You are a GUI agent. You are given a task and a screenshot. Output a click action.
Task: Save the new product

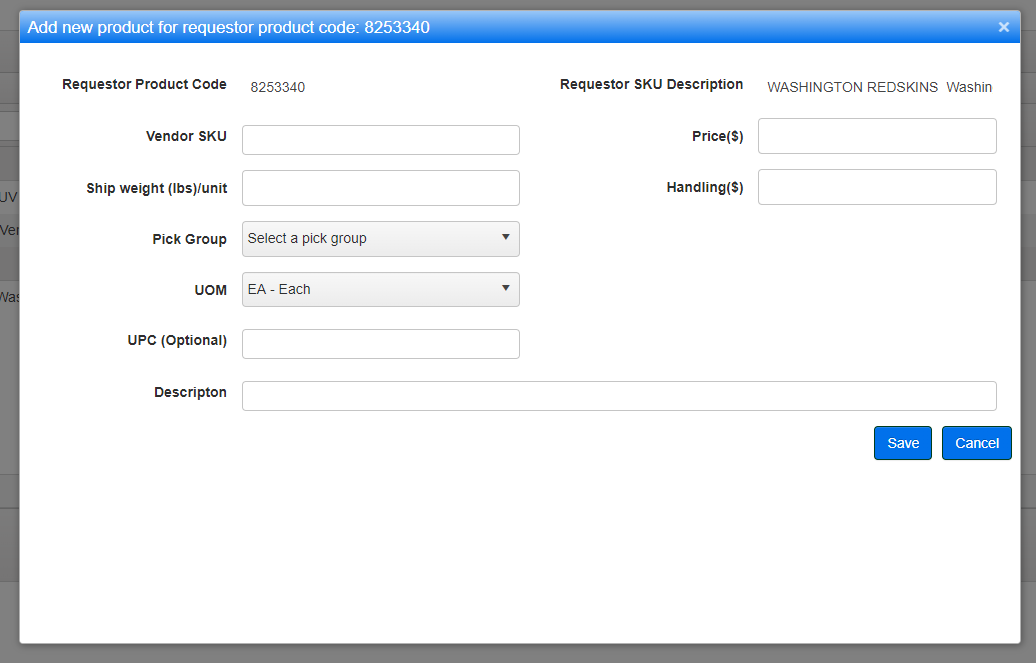[x=903, y=443]
